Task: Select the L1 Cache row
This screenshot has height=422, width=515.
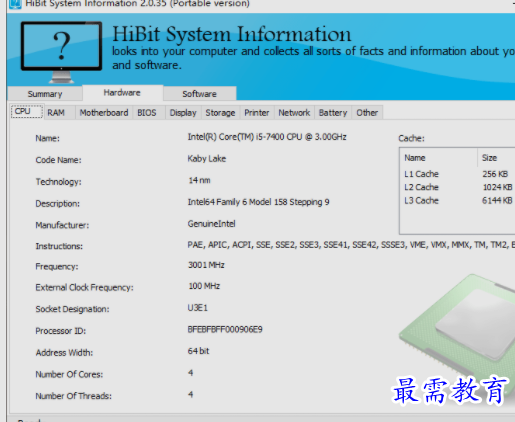Action: [458, 174]
